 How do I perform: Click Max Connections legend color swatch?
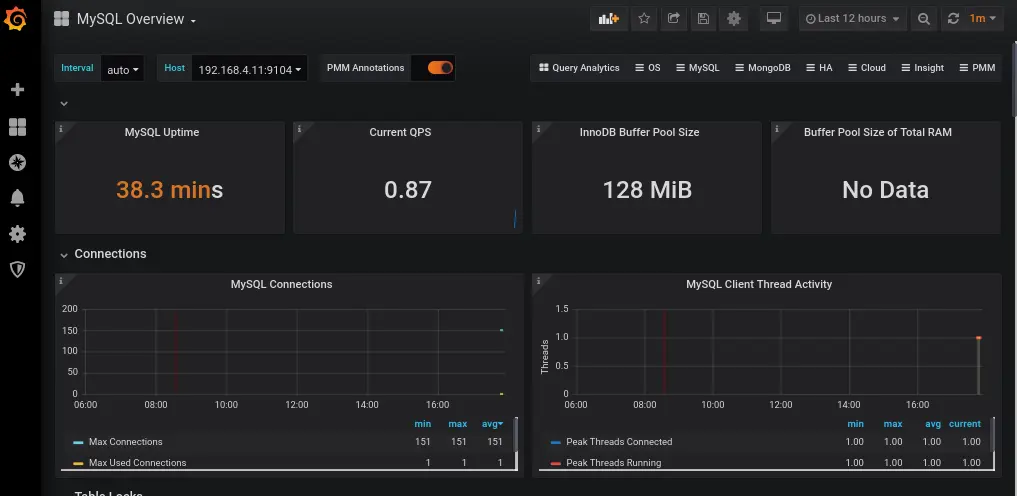click(78, 443)
